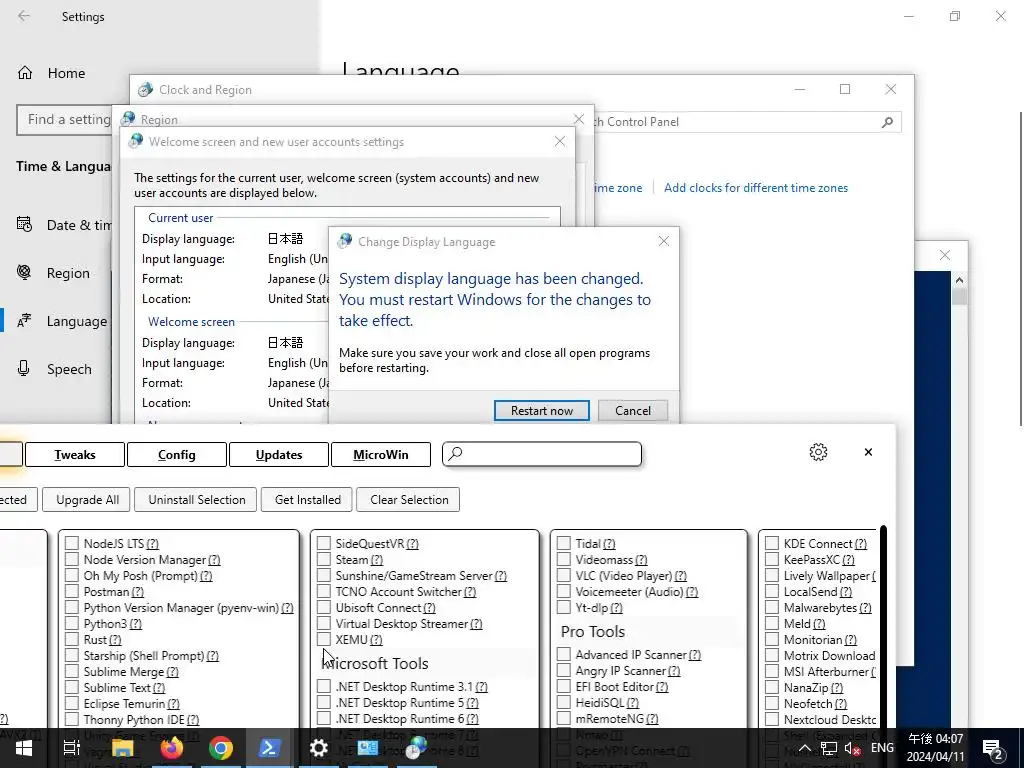Open Language page in Settings sidebar

tap(61, 321)
